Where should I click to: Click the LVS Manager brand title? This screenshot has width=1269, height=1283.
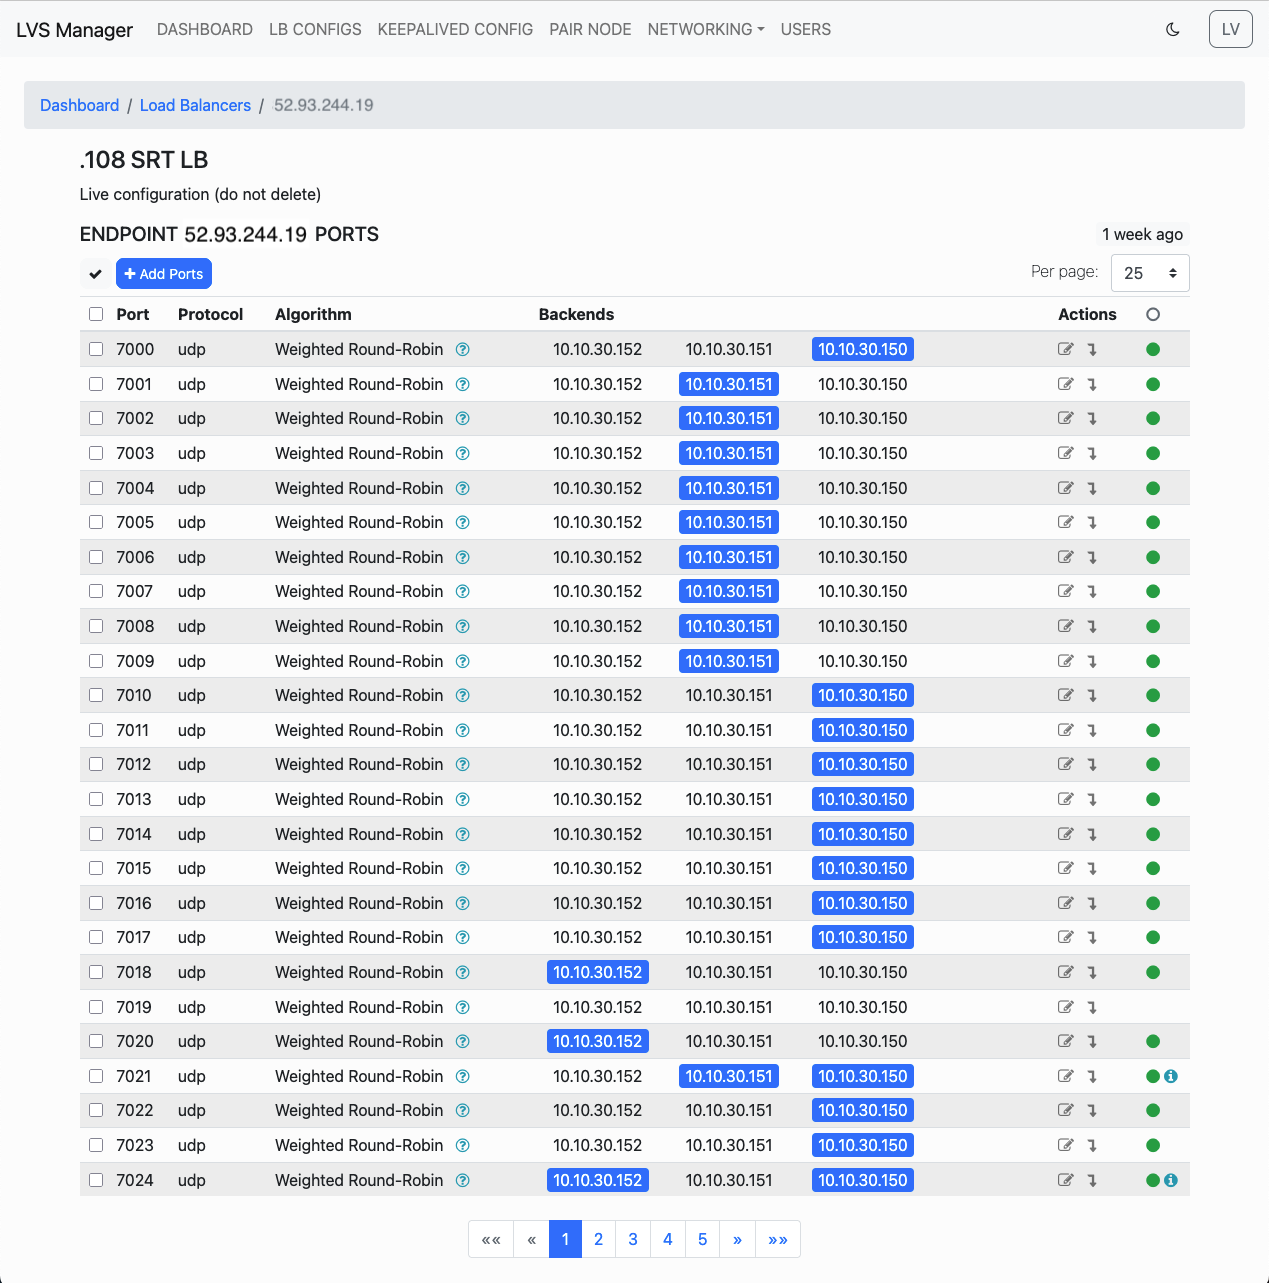click(x=75, y=30)
